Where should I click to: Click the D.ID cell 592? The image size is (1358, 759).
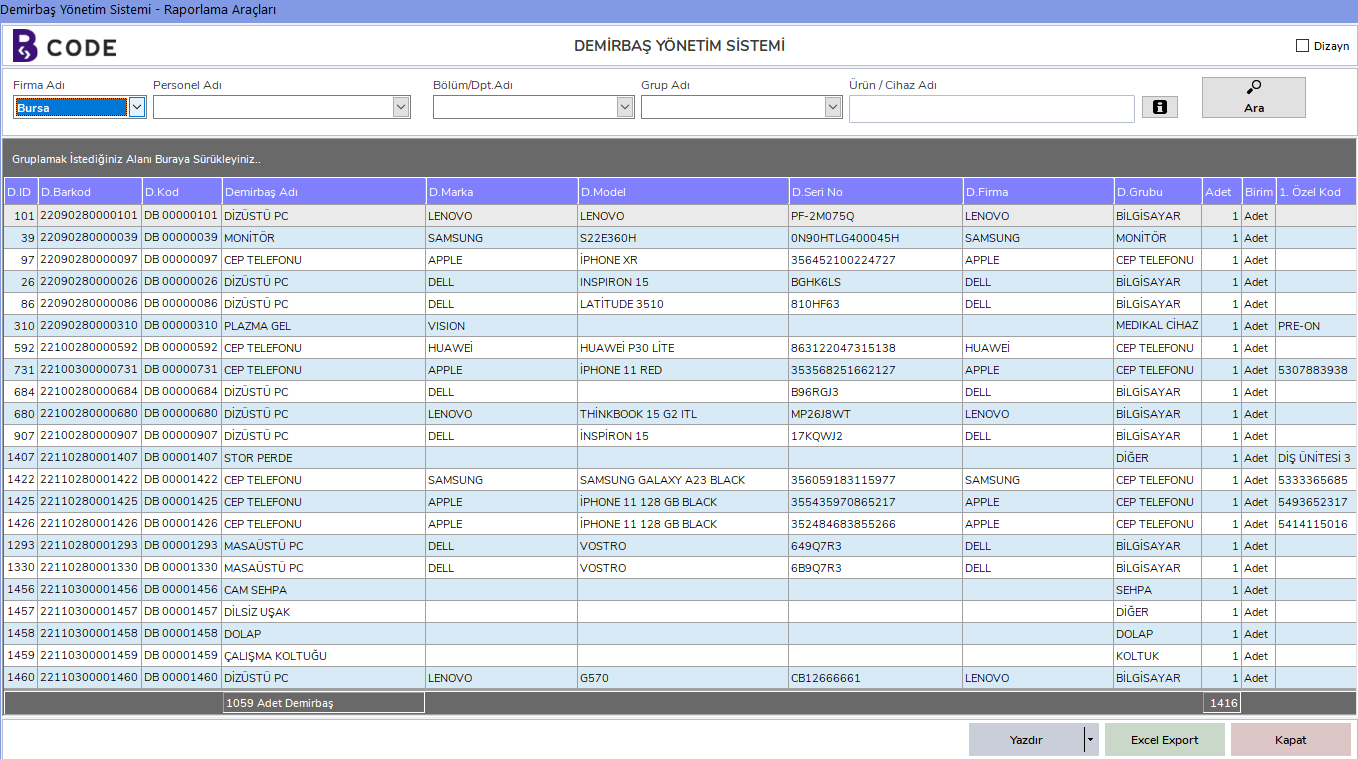pos(20,348)
